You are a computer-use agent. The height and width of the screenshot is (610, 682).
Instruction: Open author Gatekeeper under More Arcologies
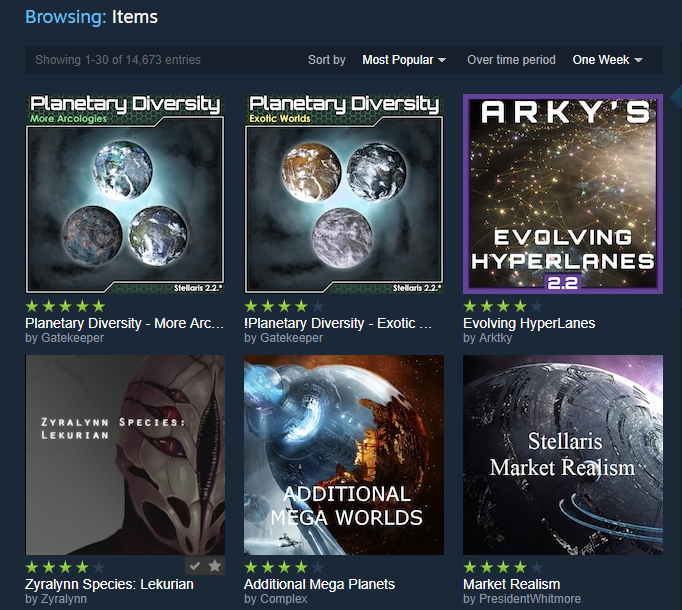tap(72, 338)
